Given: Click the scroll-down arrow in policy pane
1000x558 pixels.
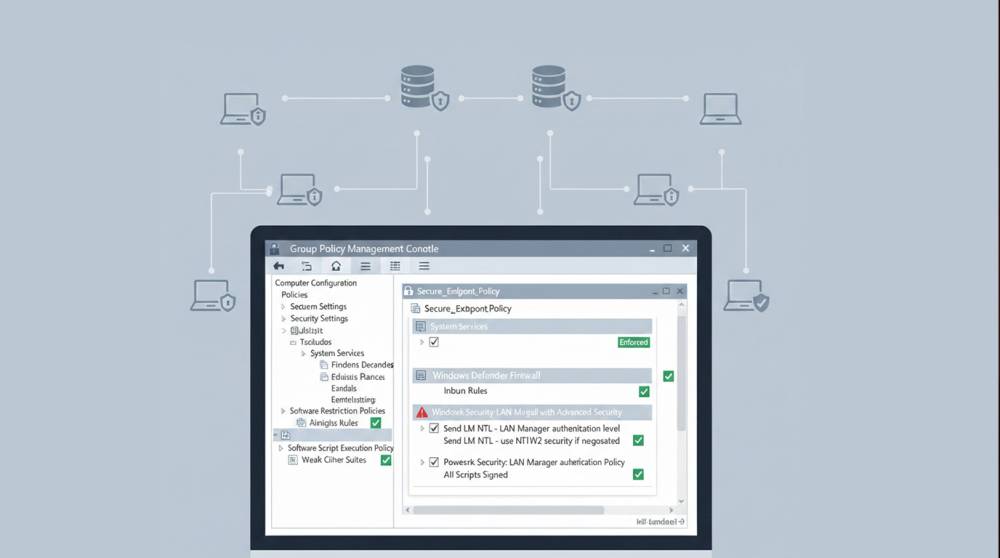Looking at the screenshot, I should (681, 501).
